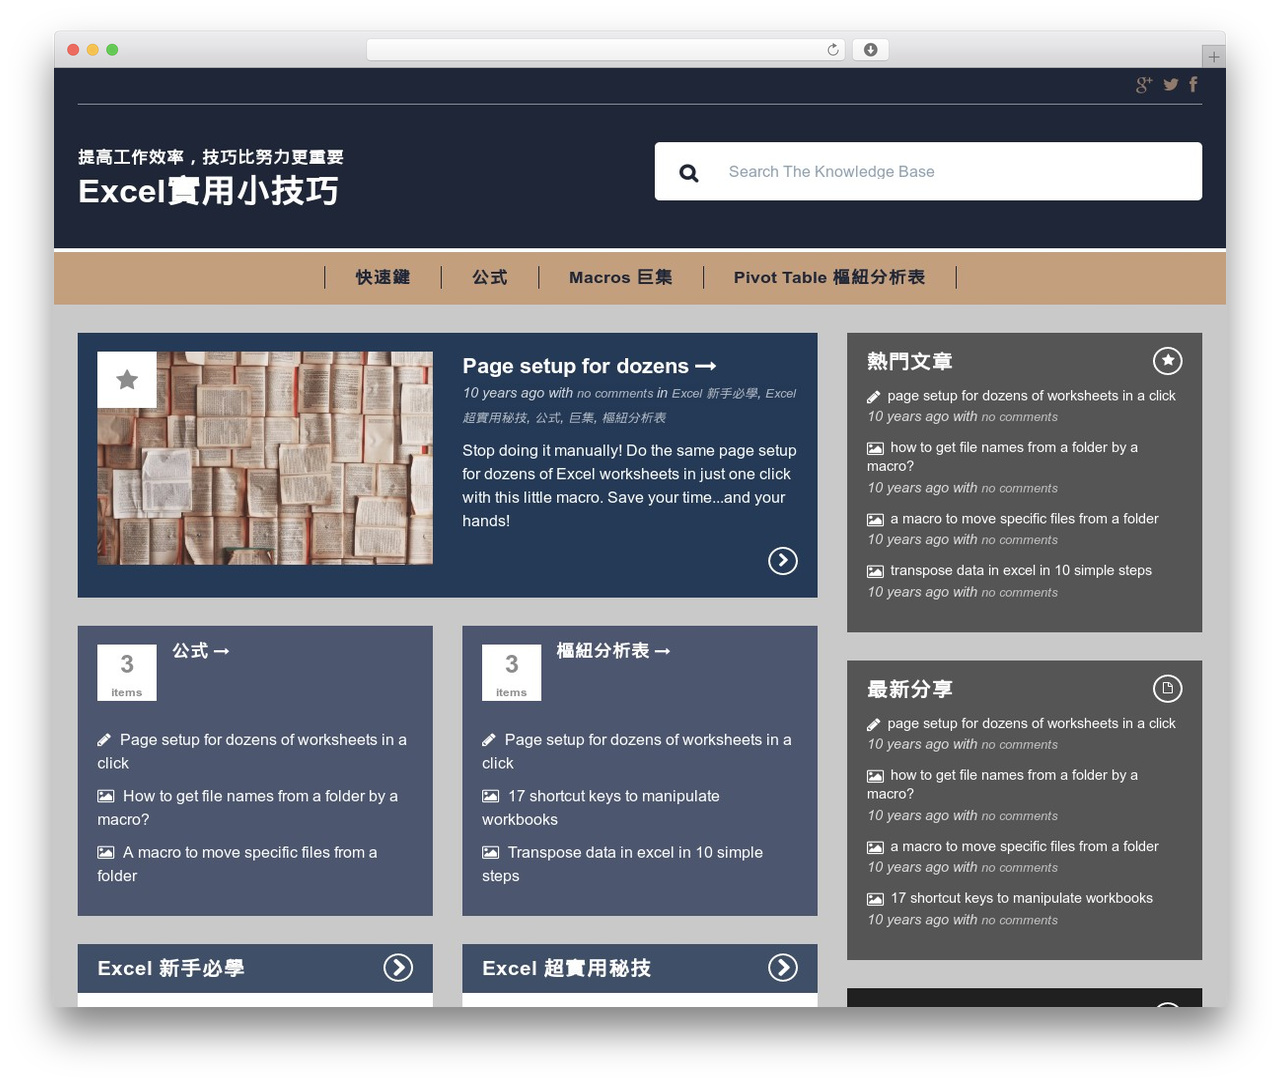Viewport: 1280px width, 1084px height.
Task: Click circled arrow on Excel 超實用秘技
Action: tap(783, 967)
